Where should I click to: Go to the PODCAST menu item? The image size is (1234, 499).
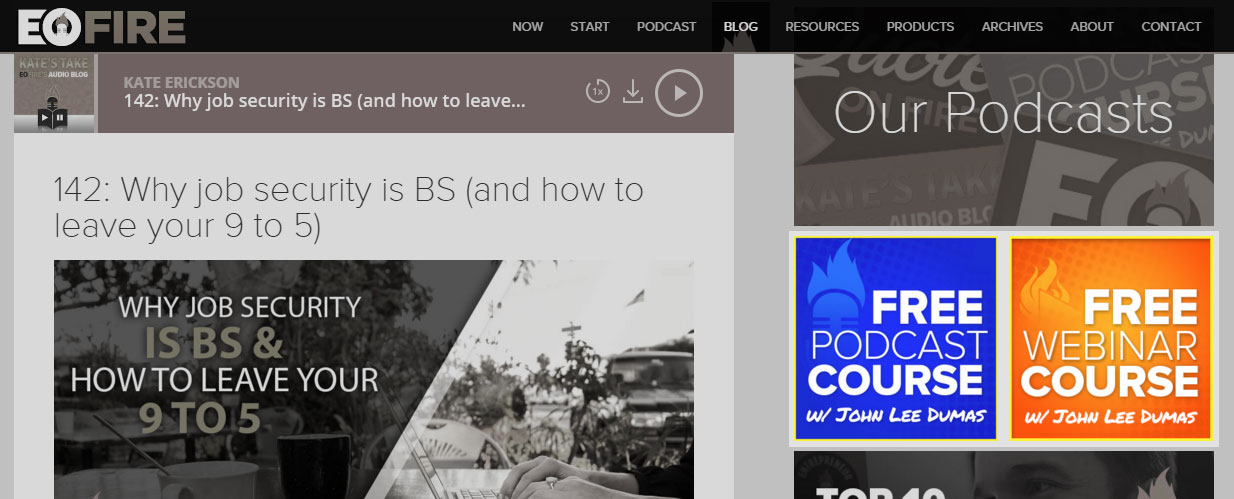pos(666,27)
